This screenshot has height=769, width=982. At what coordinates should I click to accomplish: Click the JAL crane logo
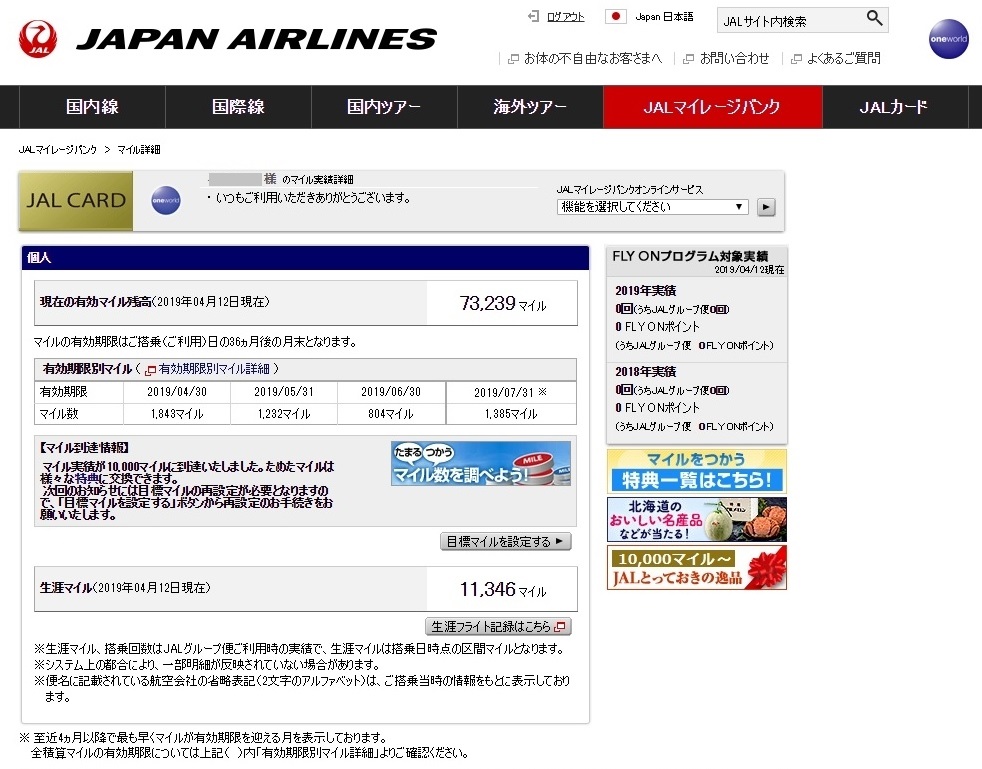pos(38,39)
